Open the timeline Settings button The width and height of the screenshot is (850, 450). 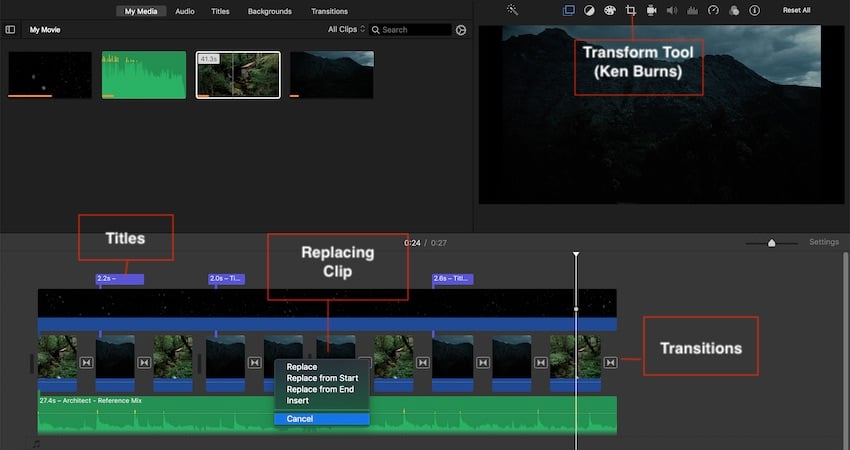point(824,242)
